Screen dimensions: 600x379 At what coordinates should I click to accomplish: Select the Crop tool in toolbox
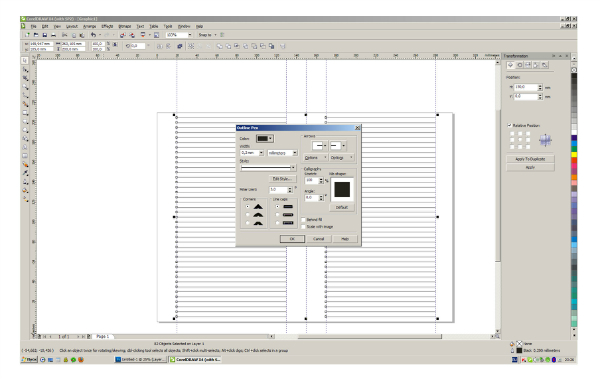(x=25, y=78)
